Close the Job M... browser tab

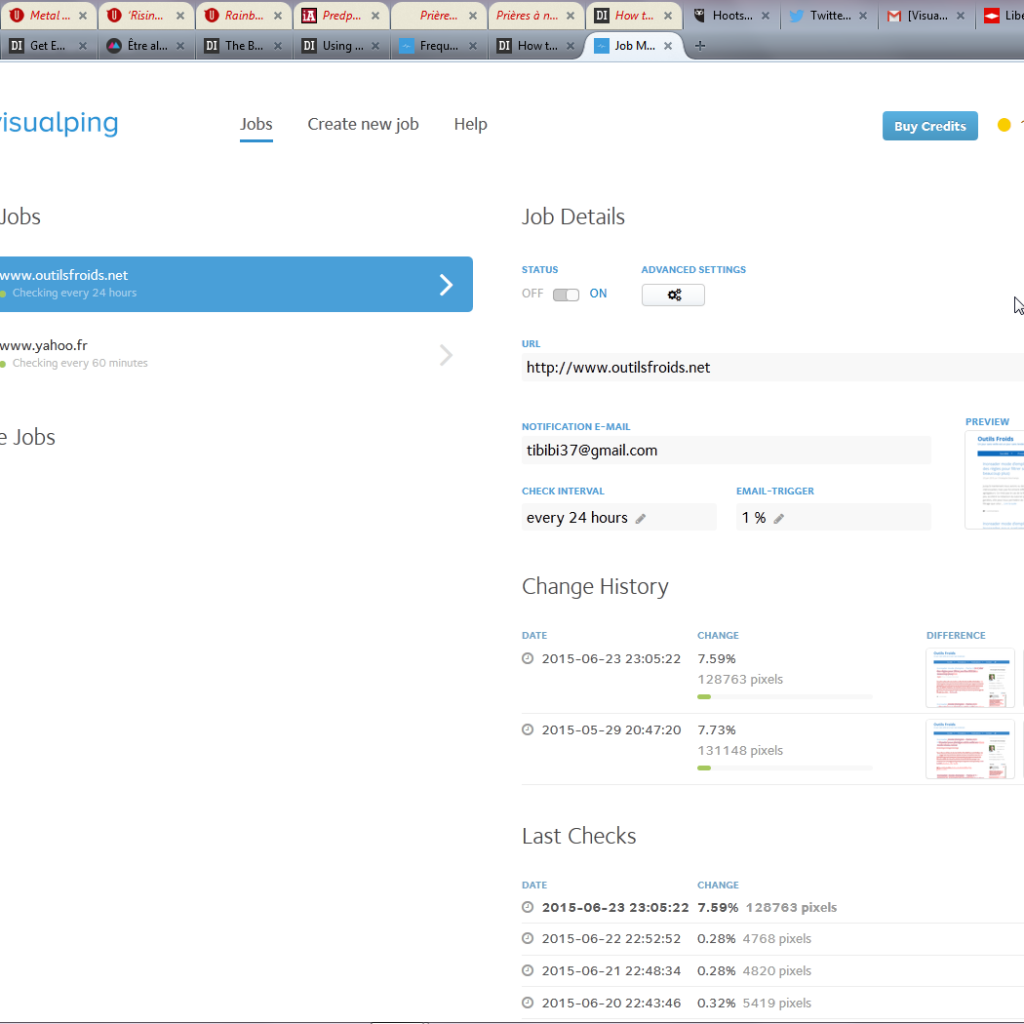[667, 46]
